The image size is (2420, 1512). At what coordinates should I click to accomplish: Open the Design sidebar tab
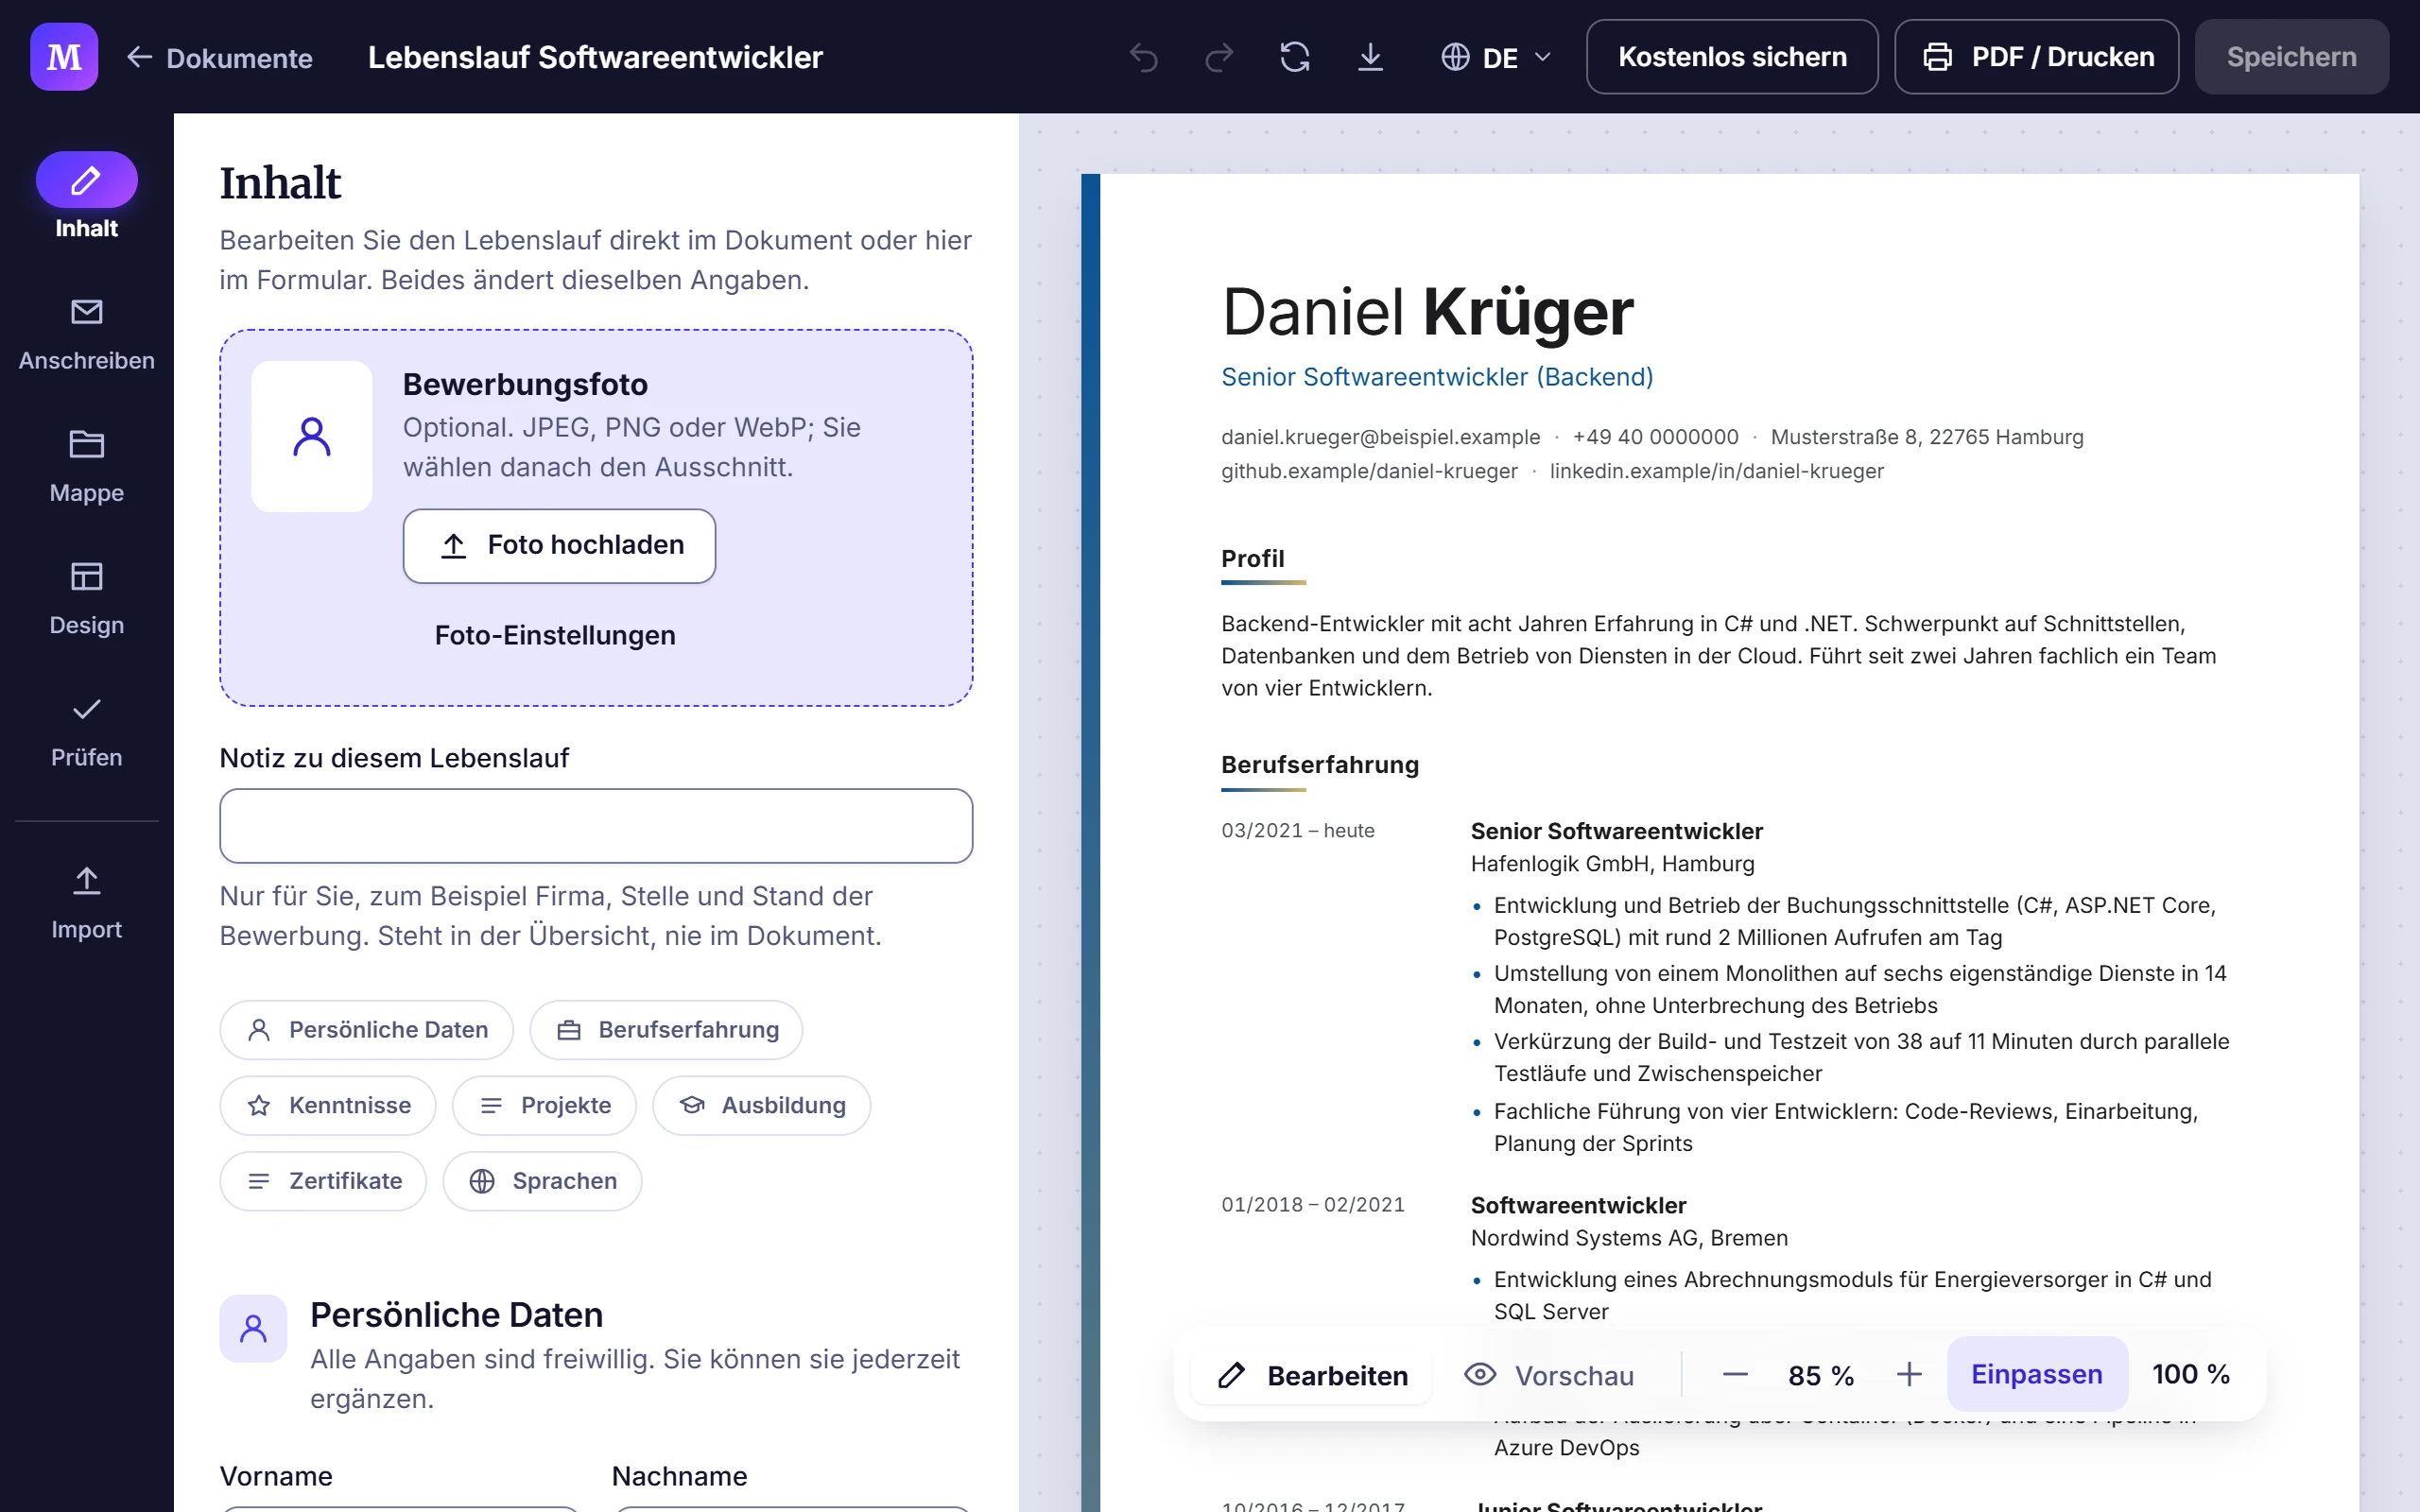[x=87, y=599]
